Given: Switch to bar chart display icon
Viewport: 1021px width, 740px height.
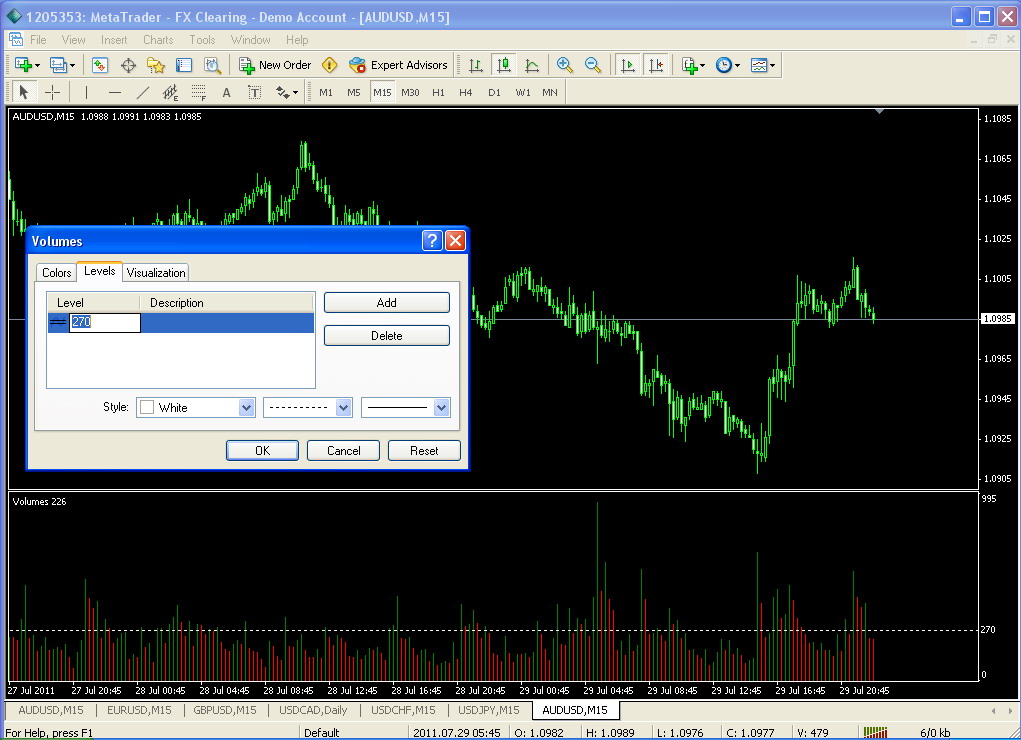Looking at the screenshot, I should click(476, 65).
